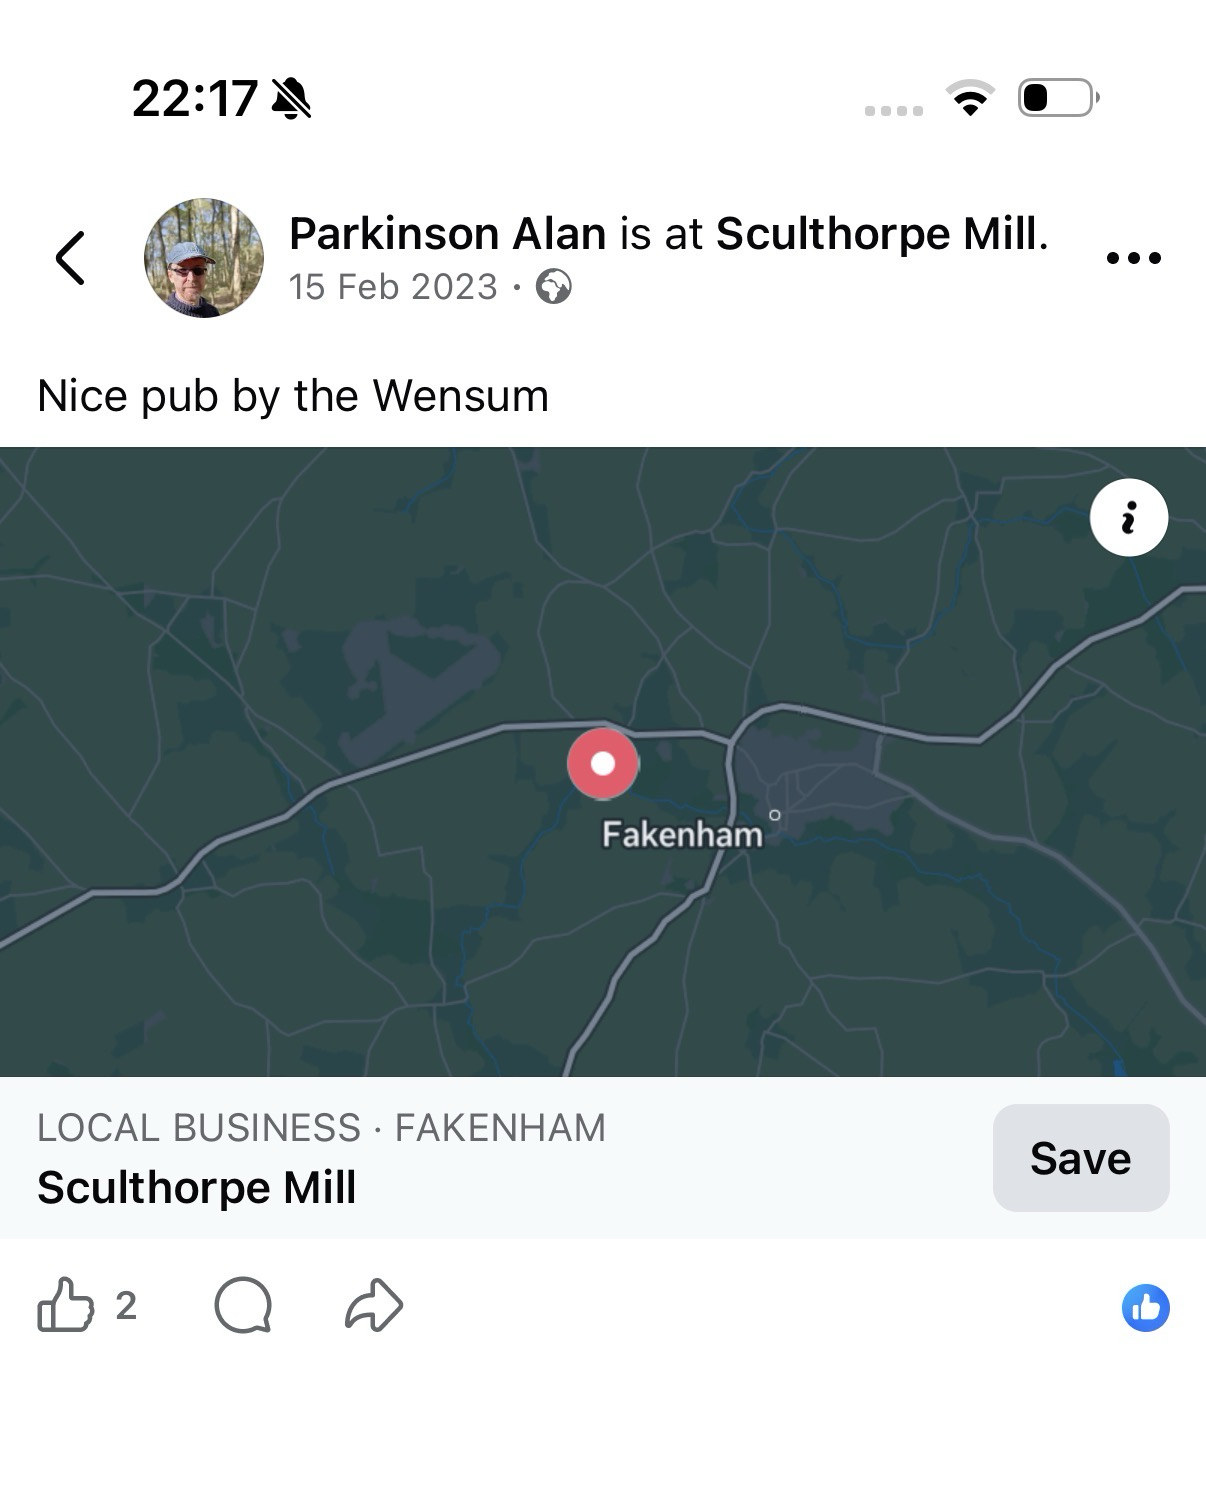The height and width of the screenshot is (1486, 1206).
Task: Tap the share arrow icon
Action: click(374, 1305)
